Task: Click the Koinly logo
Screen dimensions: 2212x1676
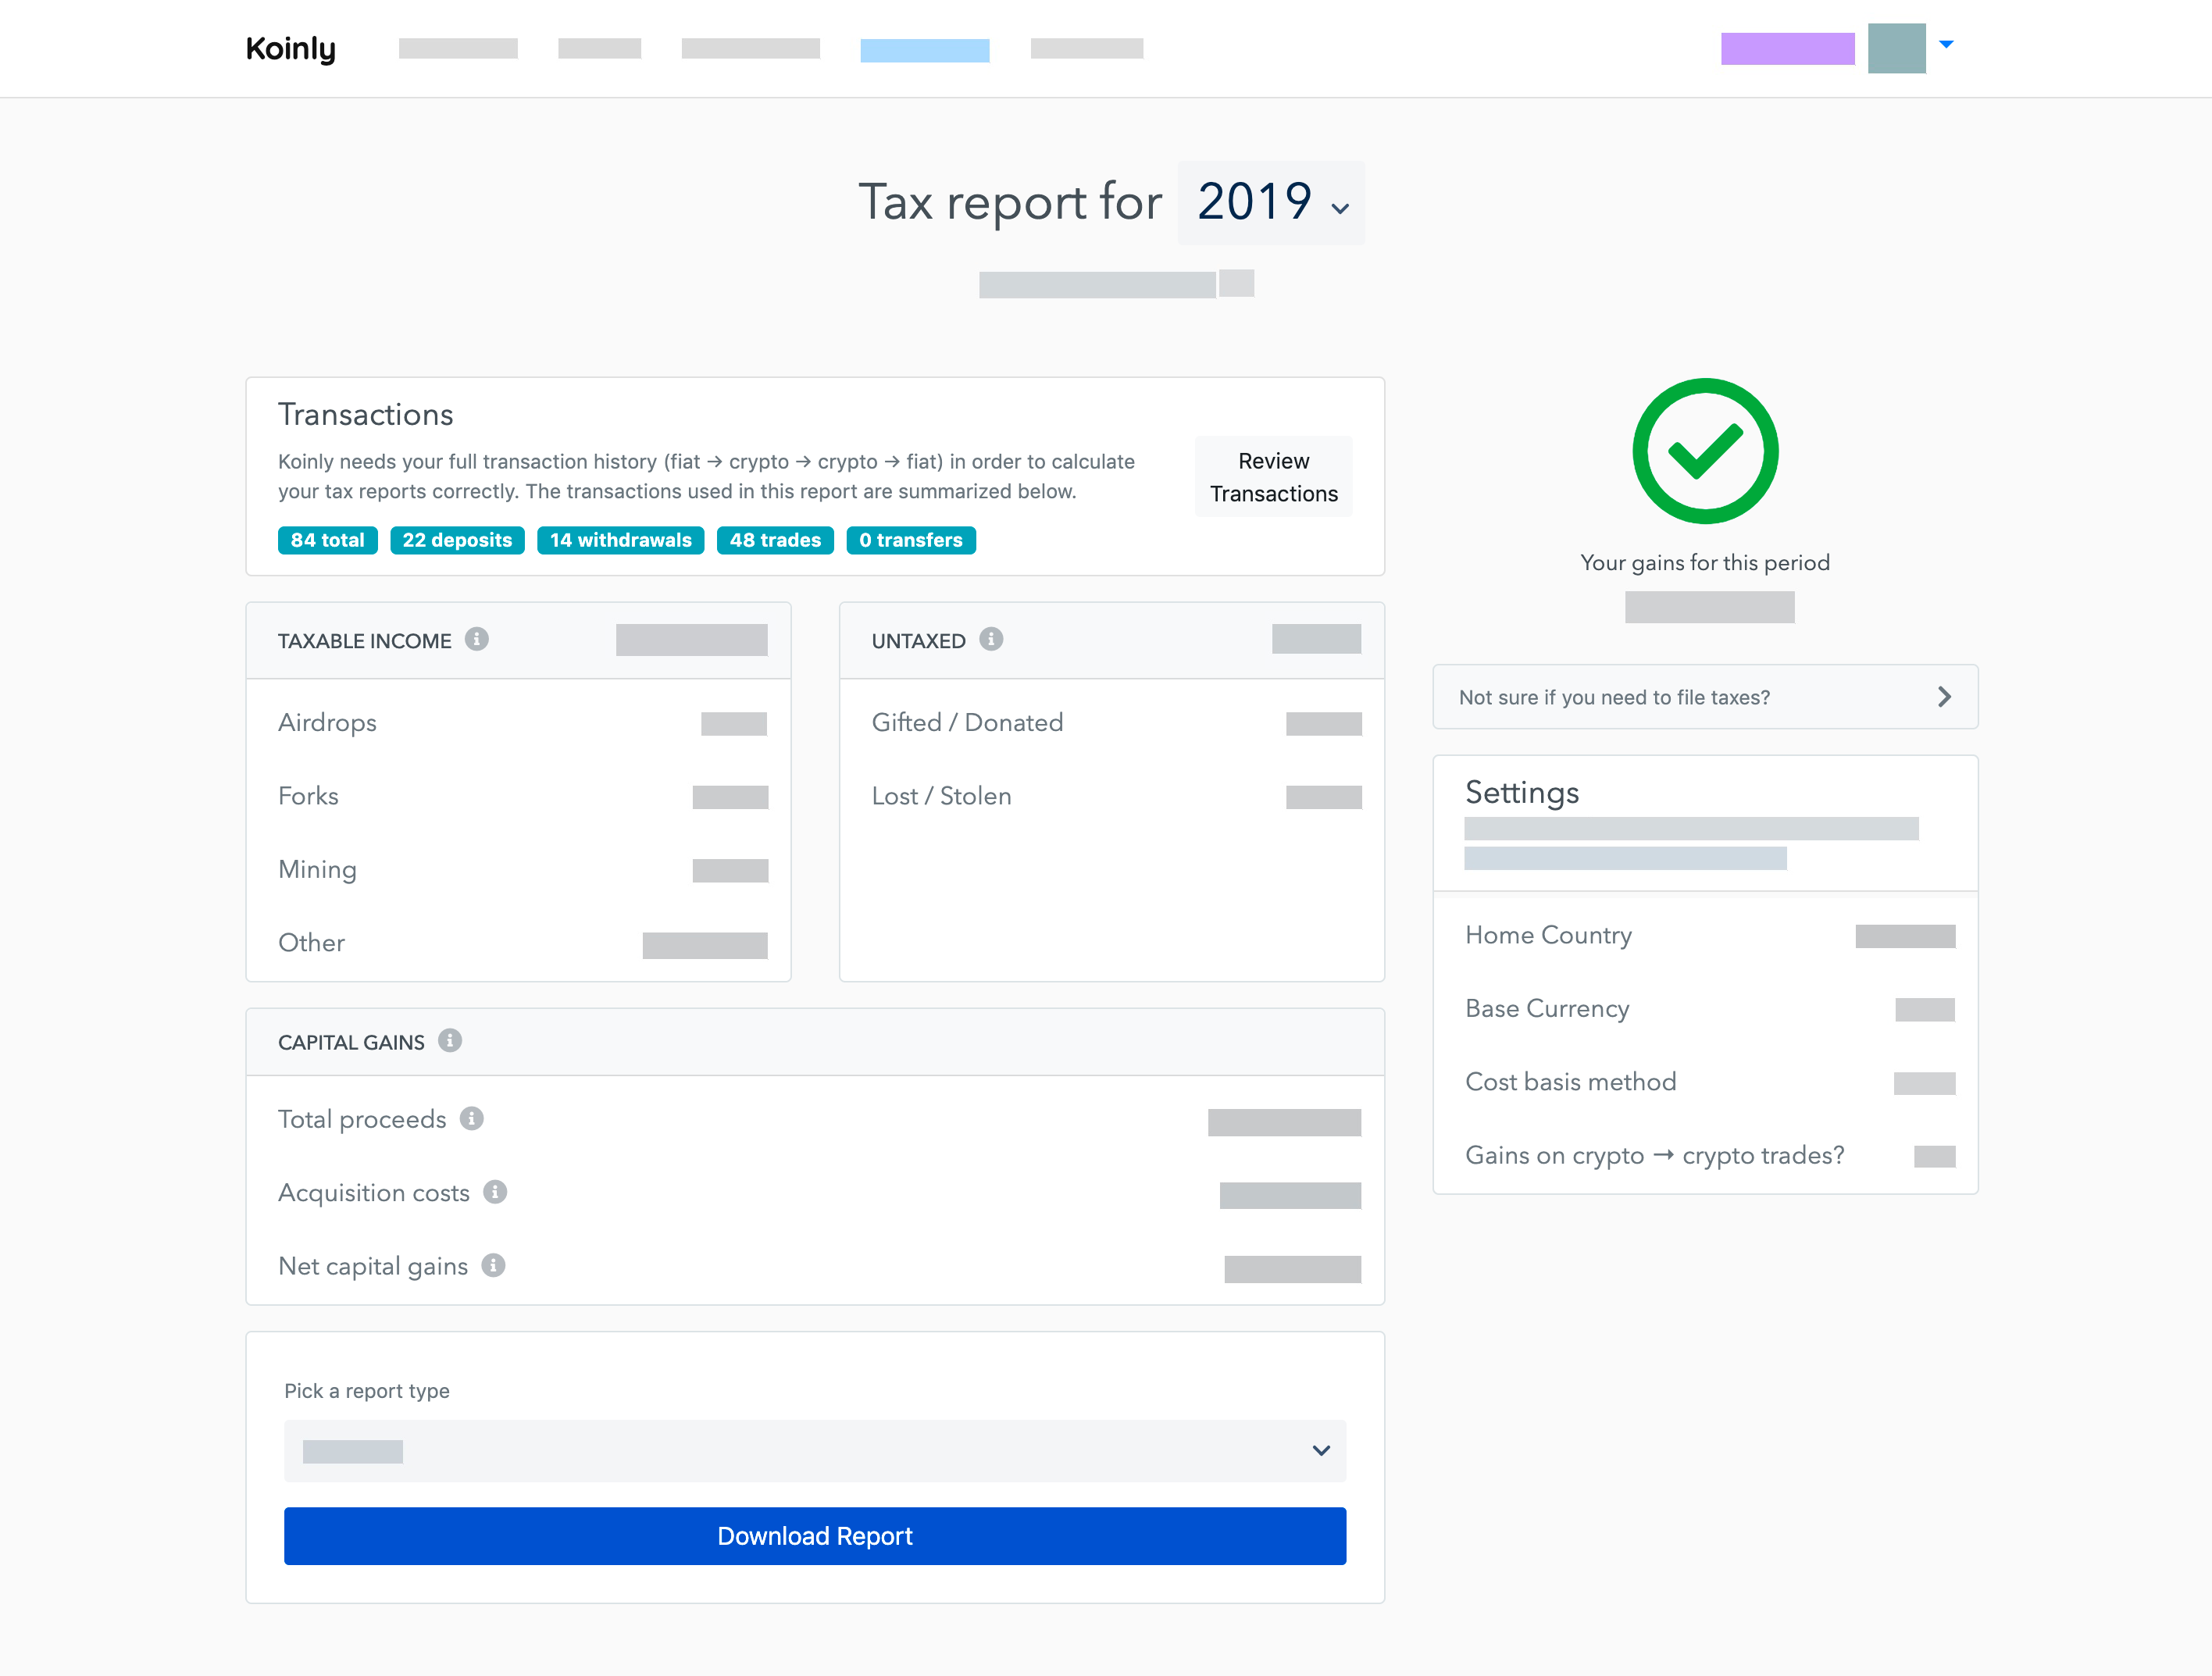Action: tap(291, 48)
